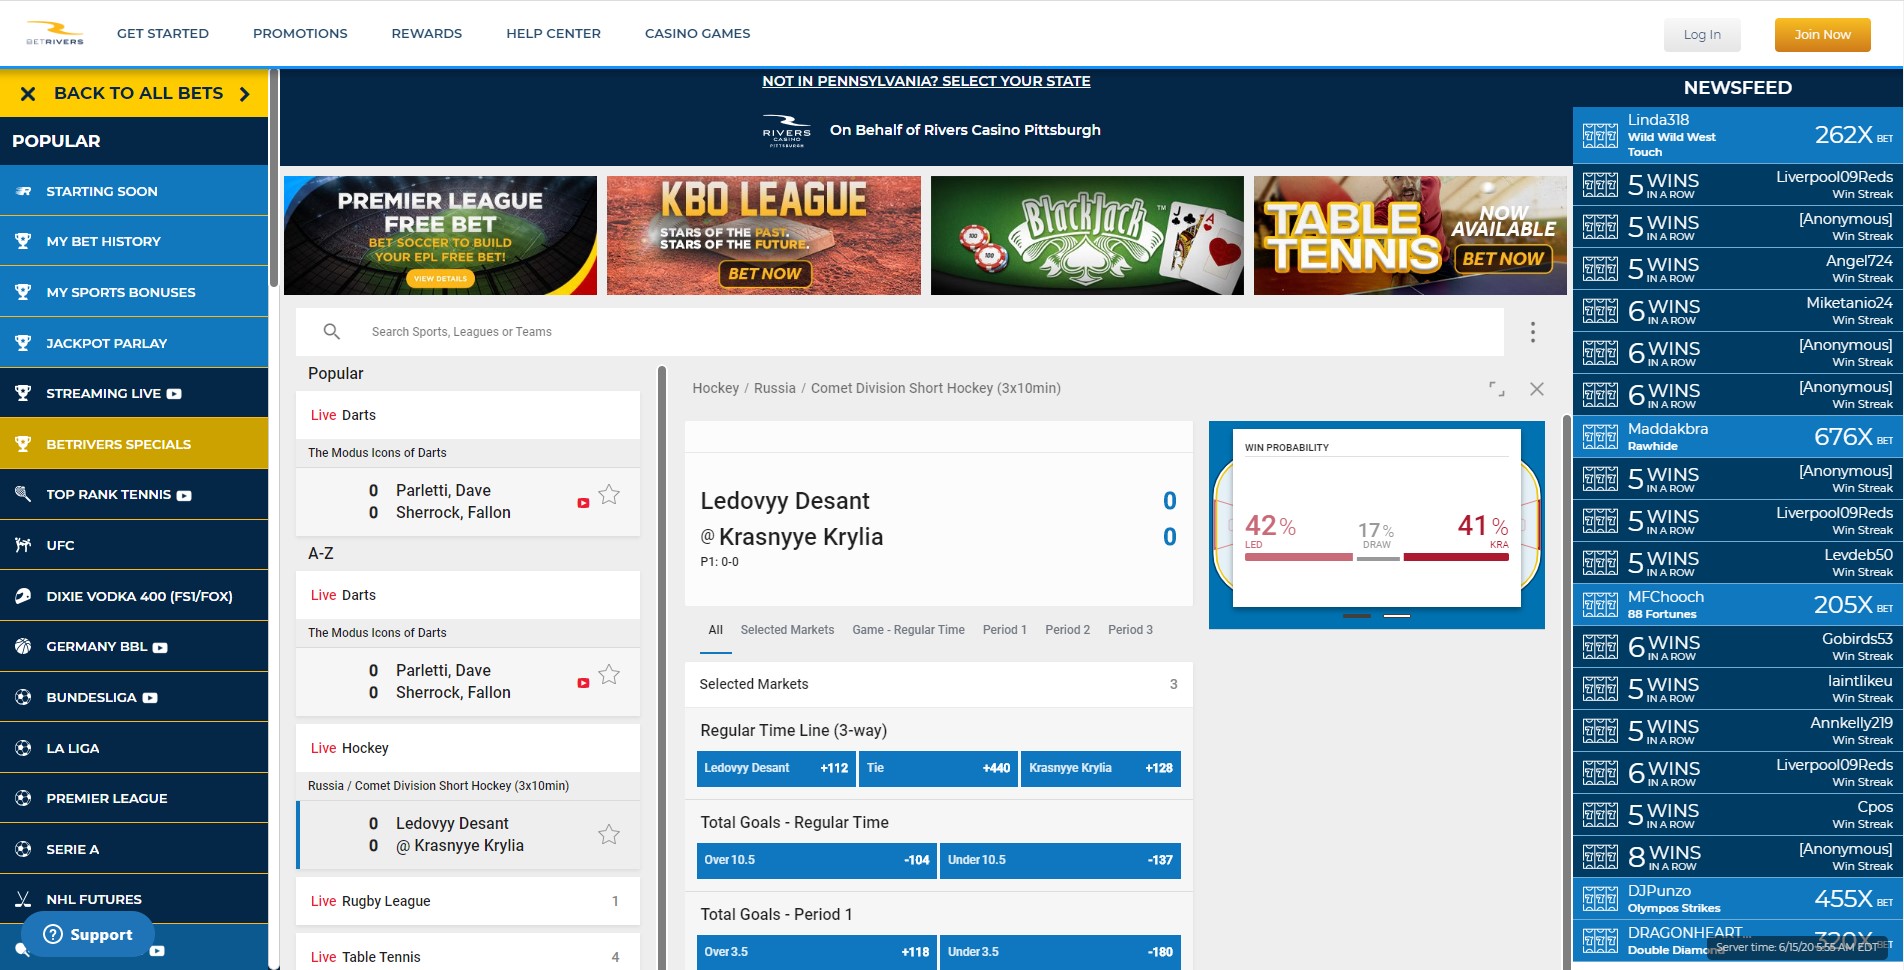The image size is (1904, 970).
Task: Close the hockey event panel
Action: [1537, 389]
